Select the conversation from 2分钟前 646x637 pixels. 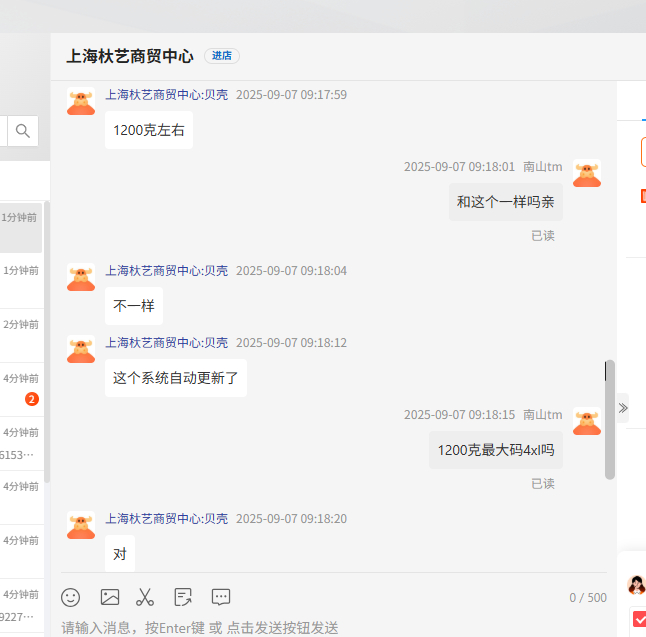(x=20, y=334)
